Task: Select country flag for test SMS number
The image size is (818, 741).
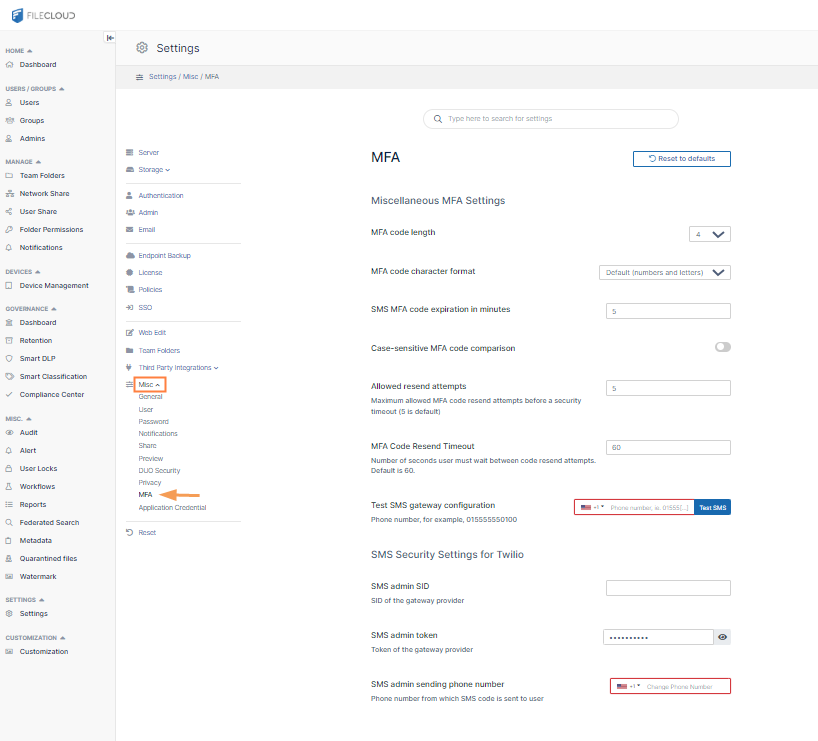Action: (590, 507)
